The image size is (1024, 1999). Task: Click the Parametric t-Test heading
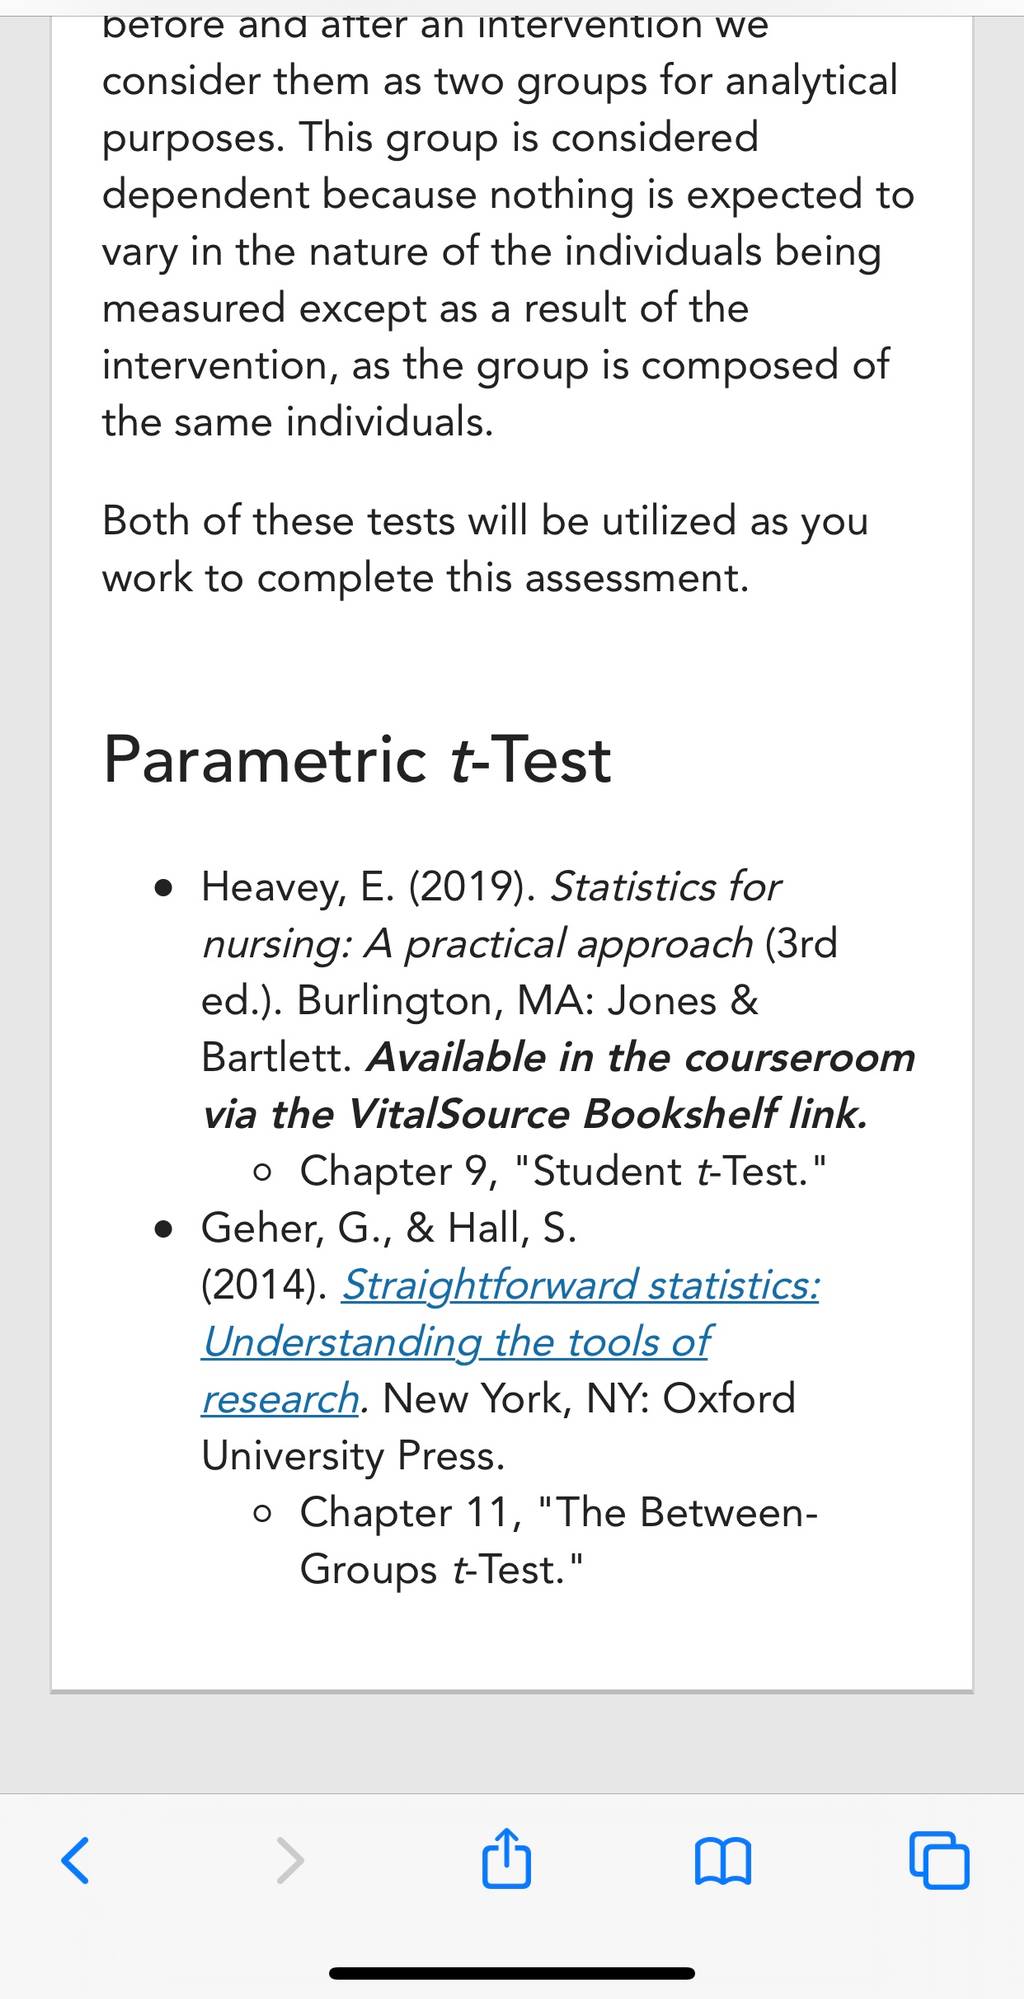[x=357, y=759]
